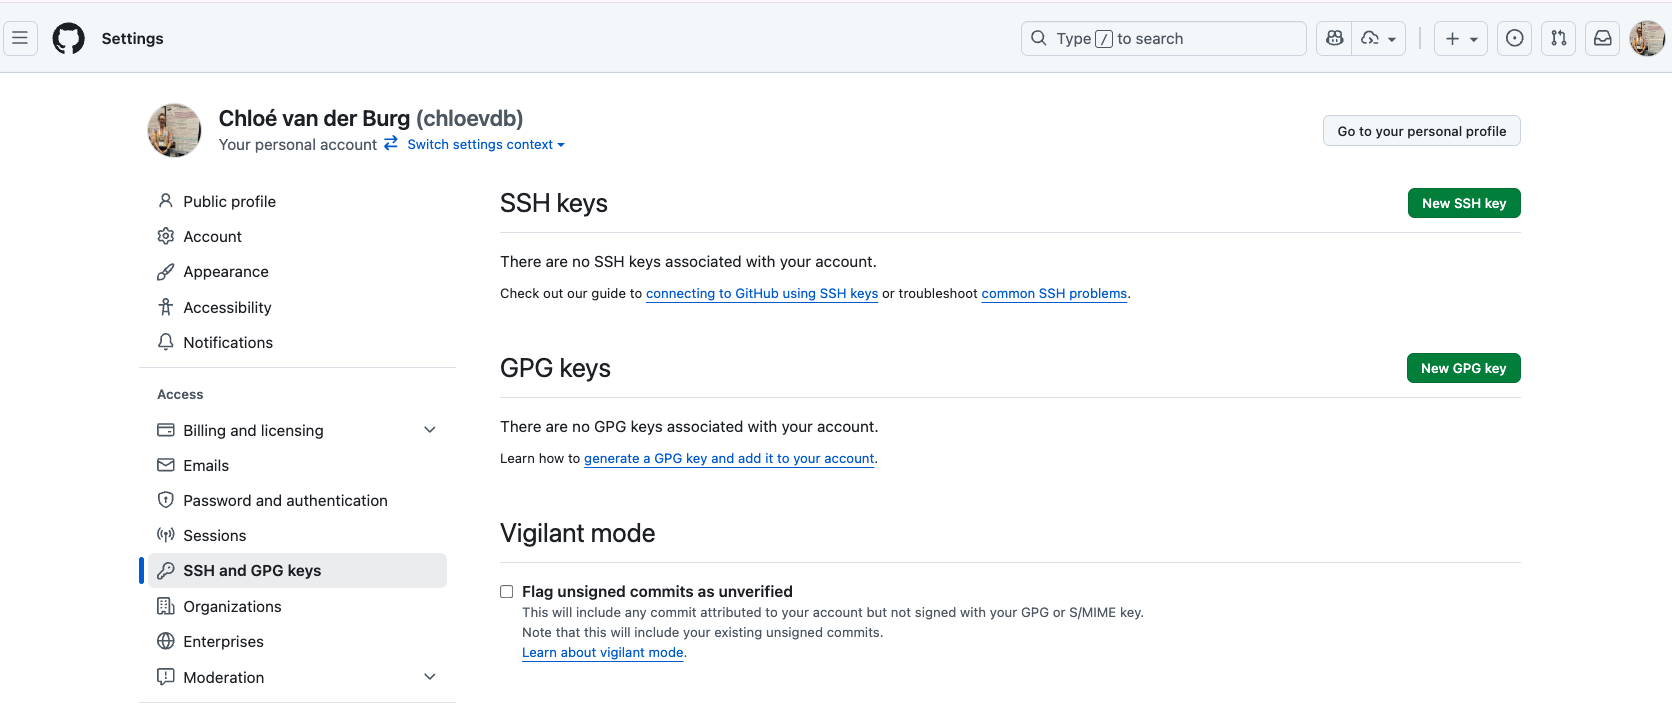Click the New SSH key button
1672x710 pixels.
1463,203
